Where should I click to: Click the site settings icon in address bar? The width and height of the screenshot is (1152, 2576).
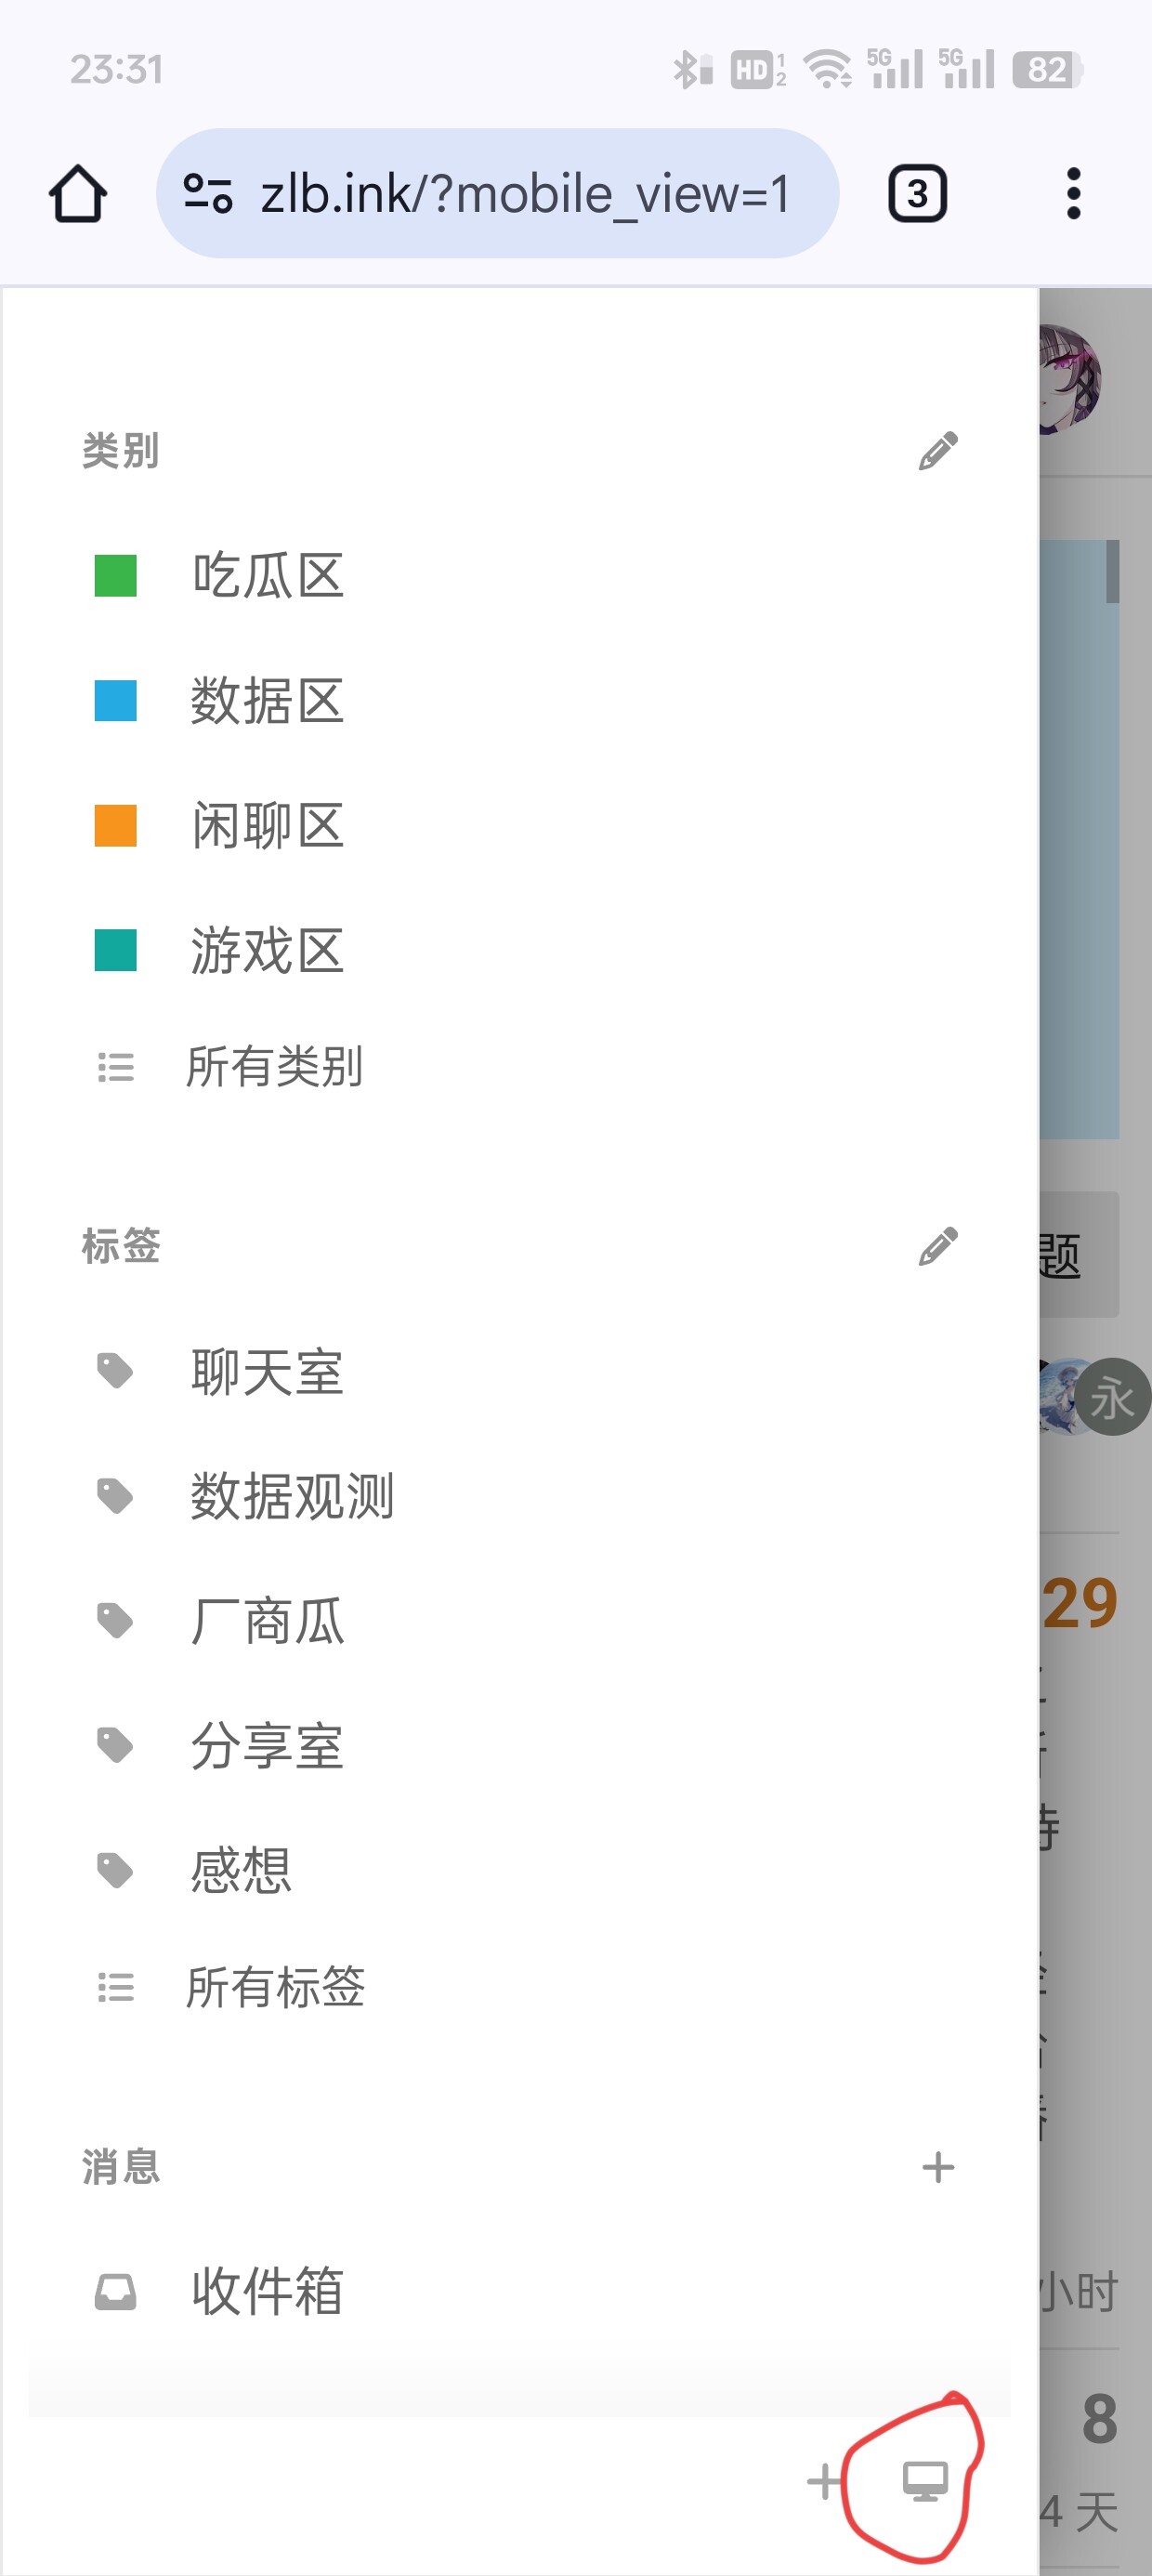[x=208, y=193]
